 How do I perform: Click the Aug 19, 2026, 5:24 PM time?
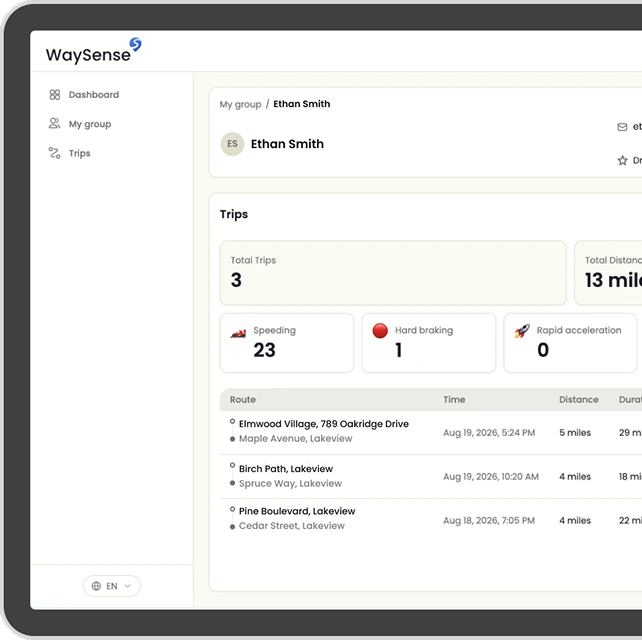click(x=489, y=433)
